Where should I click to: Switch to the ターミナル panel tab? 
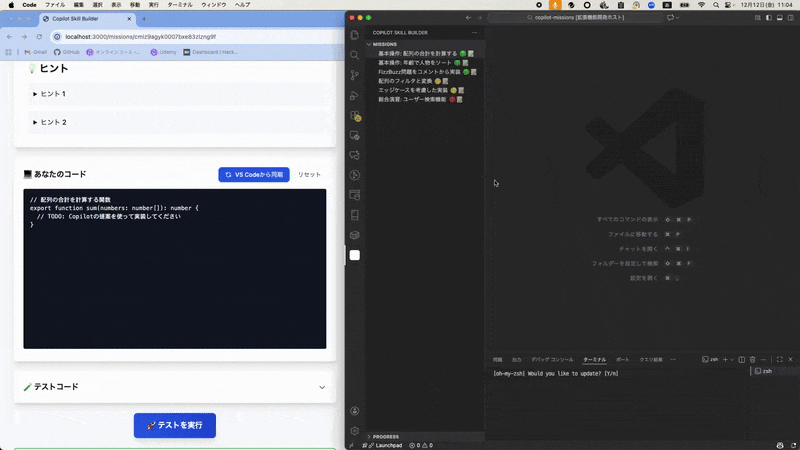(x=595, y=360)
